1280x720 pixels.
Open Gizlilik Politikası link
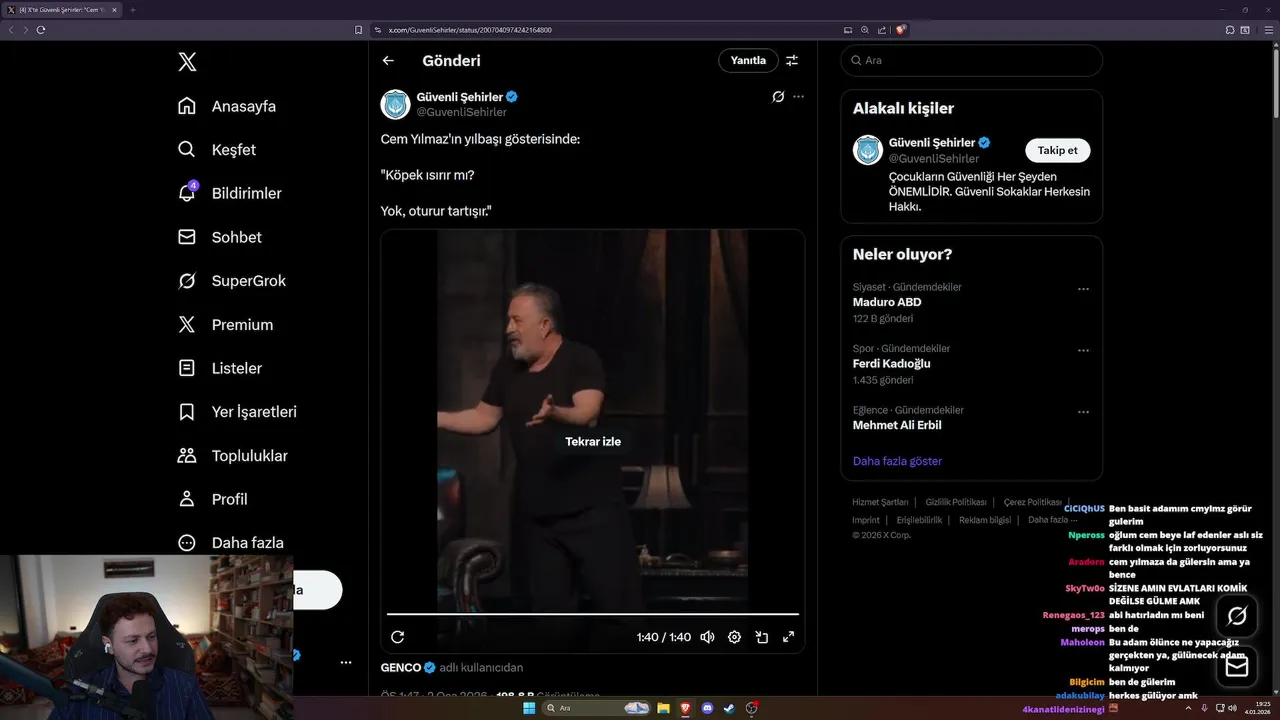coord(956,502)
